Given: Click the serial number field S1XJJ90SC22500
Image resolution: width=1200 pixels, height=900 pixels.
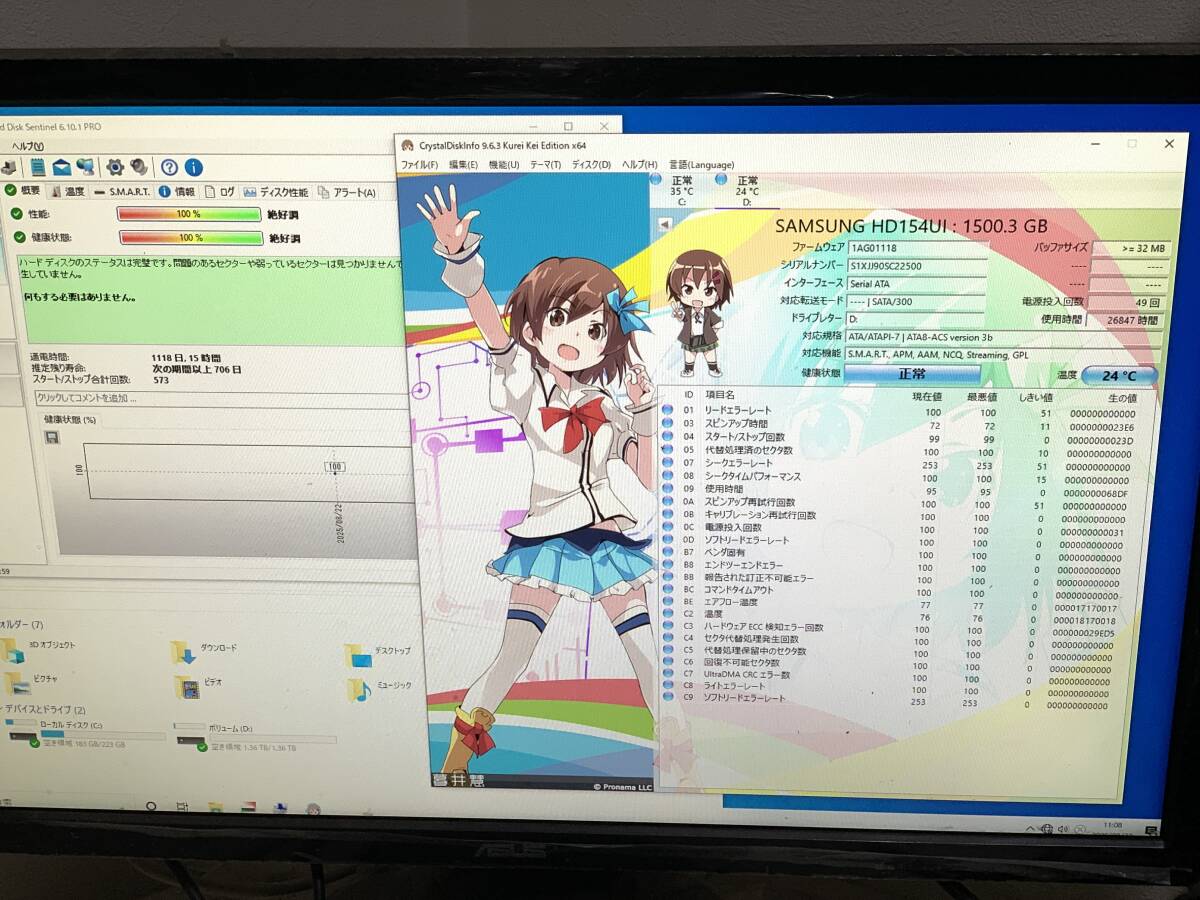Looking at the screenshot, I should click(x=917, y=266).
